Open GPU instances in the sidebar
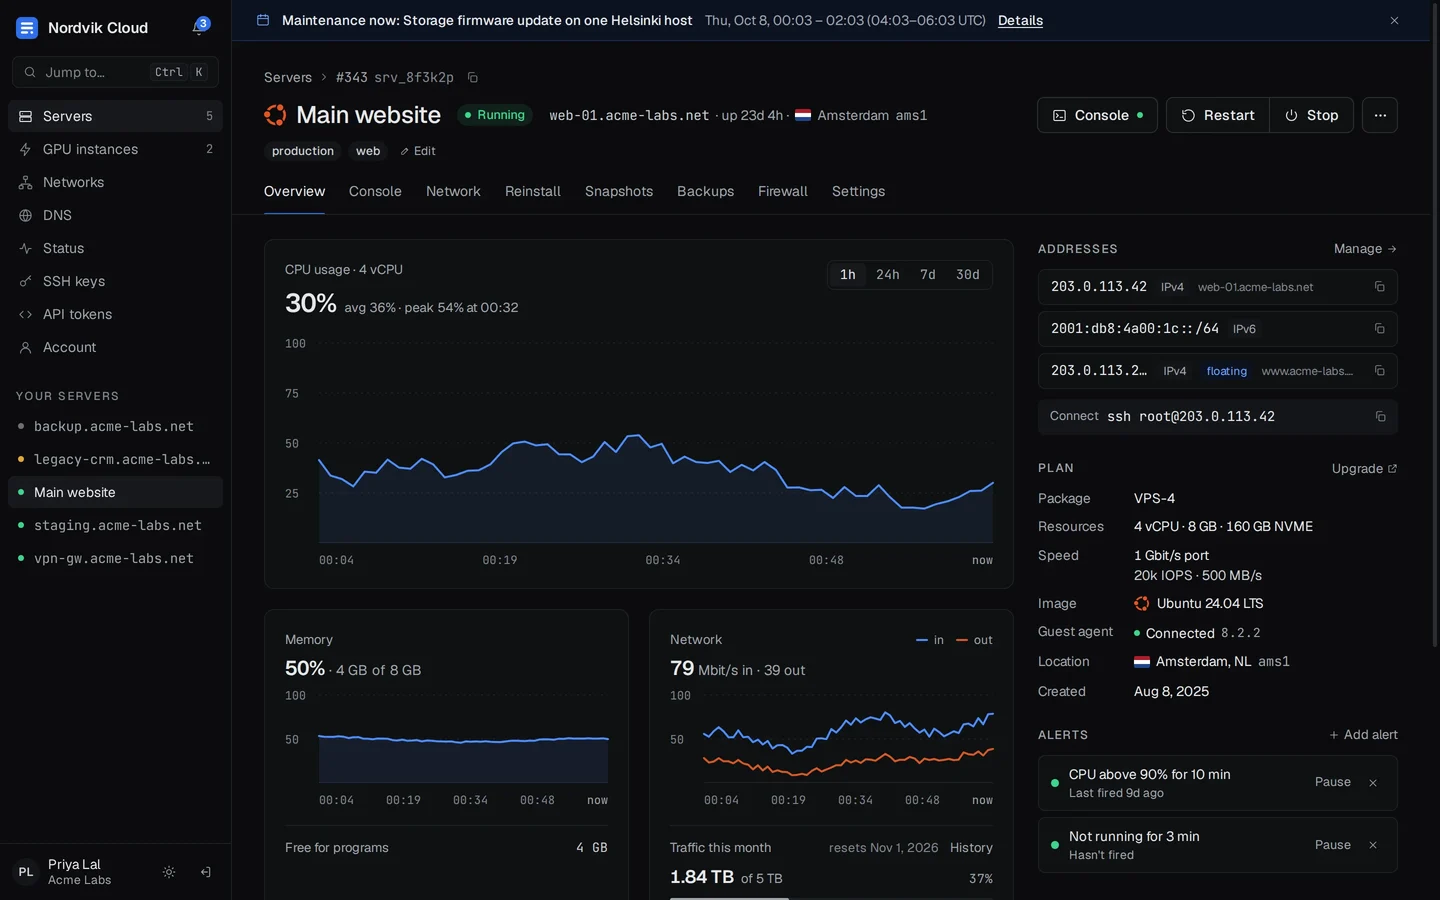 pos(115,149)
